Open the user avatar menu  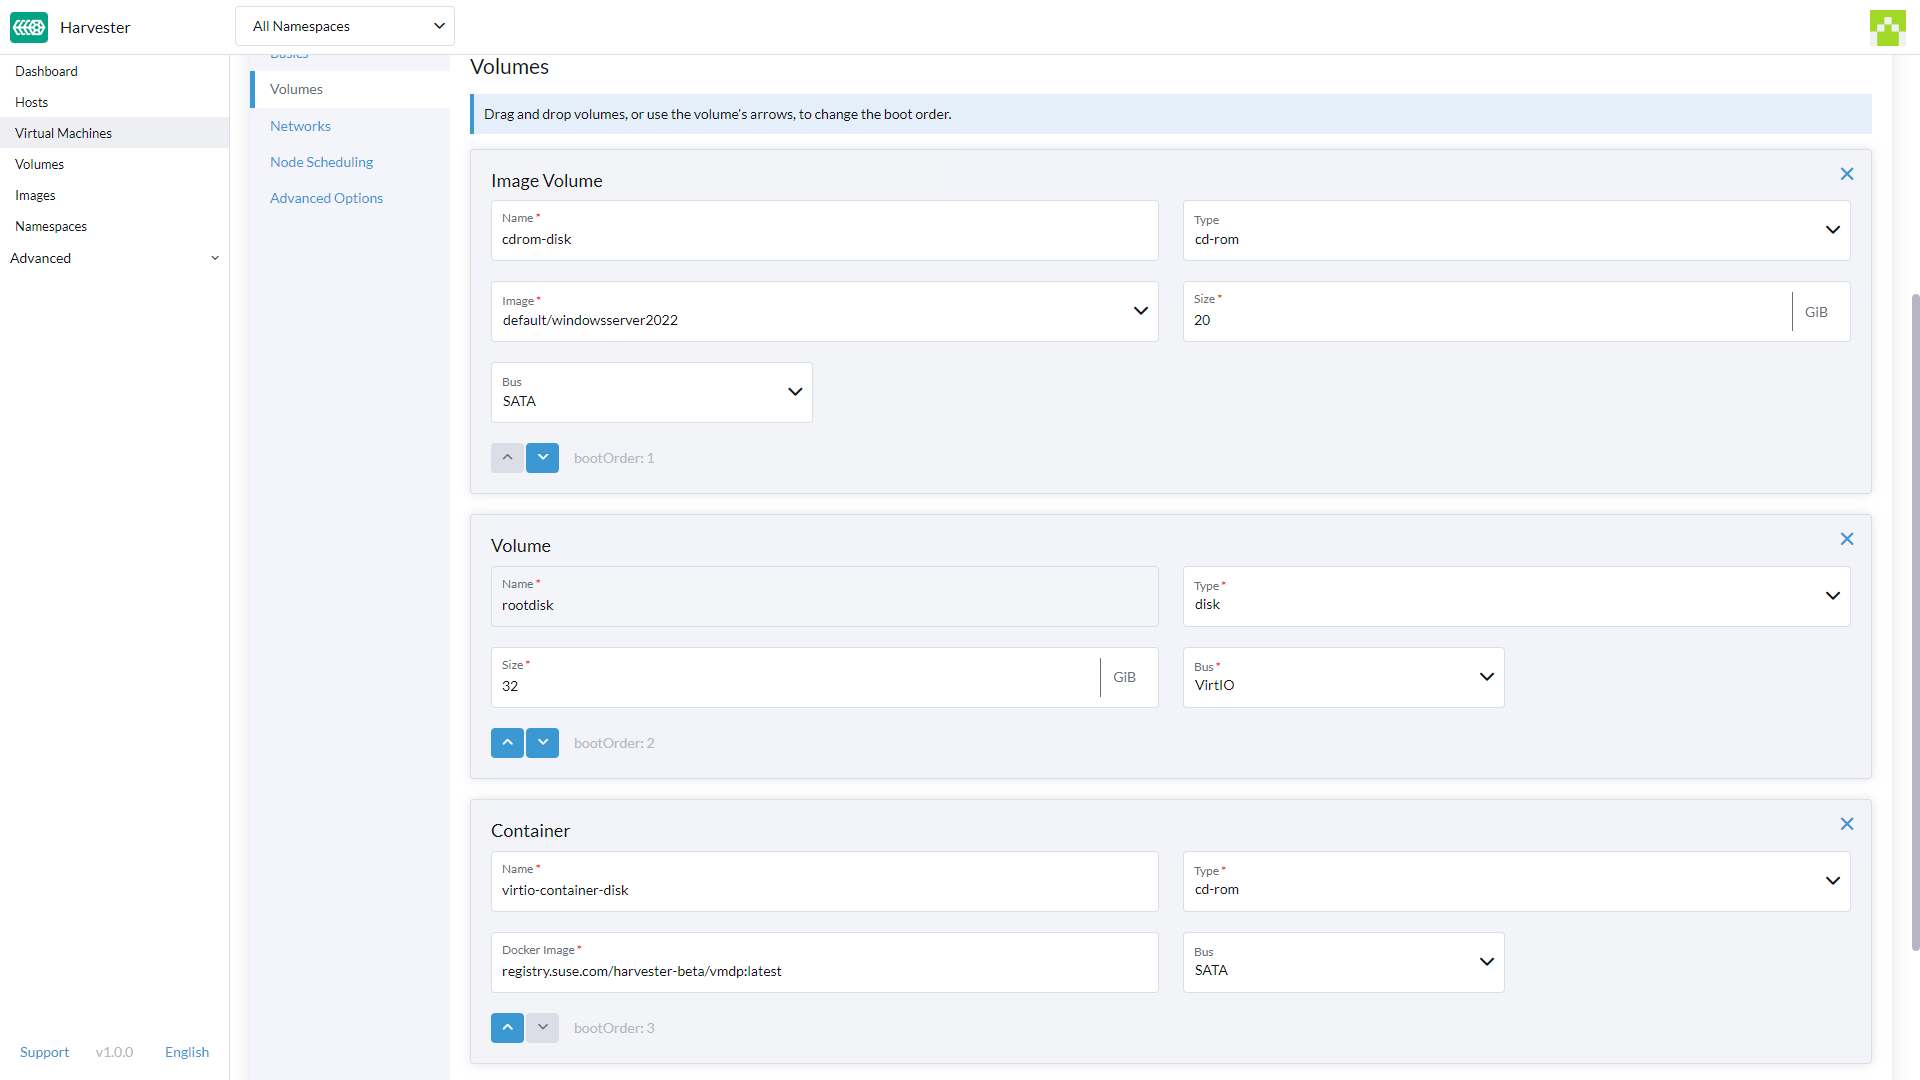click(1887, 27)
